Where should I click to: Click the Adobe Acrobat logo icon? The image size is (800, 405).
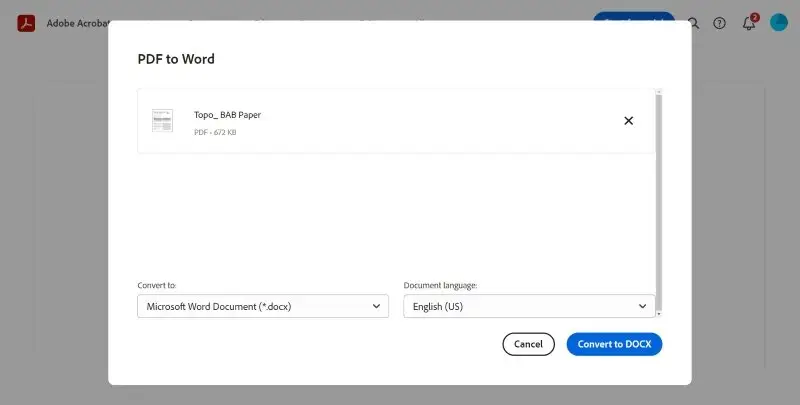[26, 23]
